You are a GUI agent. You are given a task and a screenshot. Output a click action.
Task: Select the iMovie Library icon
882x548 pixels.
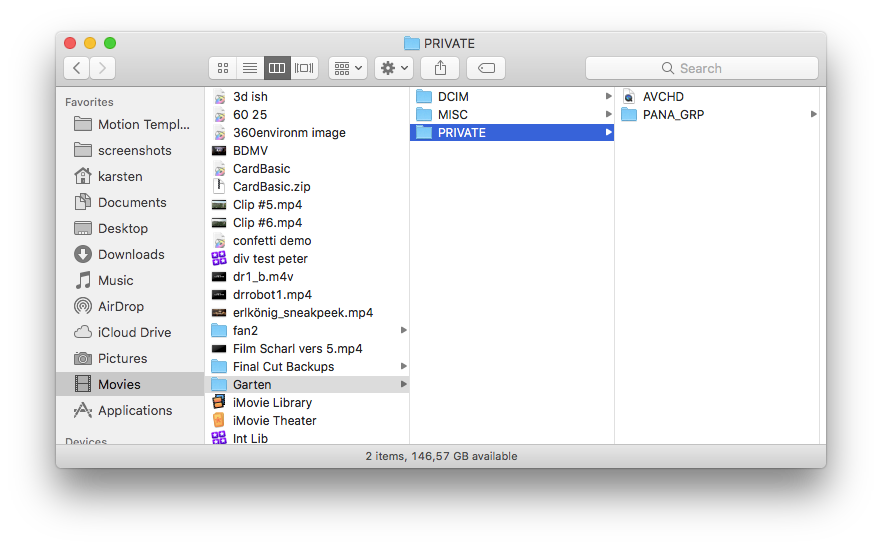coord(219,402)
